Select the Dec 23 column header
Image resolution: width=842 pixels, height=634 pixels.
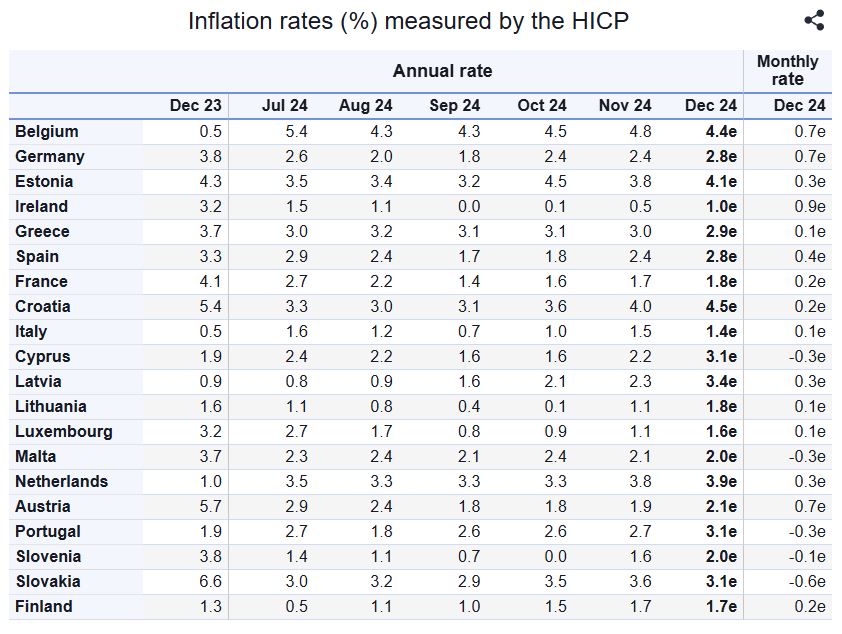pos(195,105)
